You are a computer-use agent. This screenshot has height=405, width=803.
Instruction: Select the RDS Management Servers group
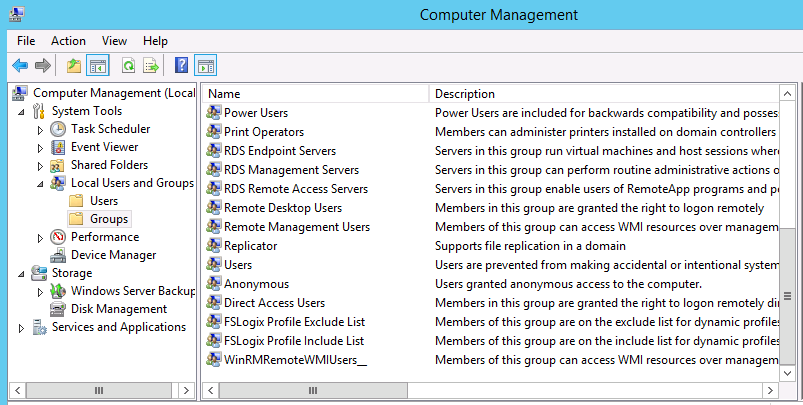click(x=291, y=170)
